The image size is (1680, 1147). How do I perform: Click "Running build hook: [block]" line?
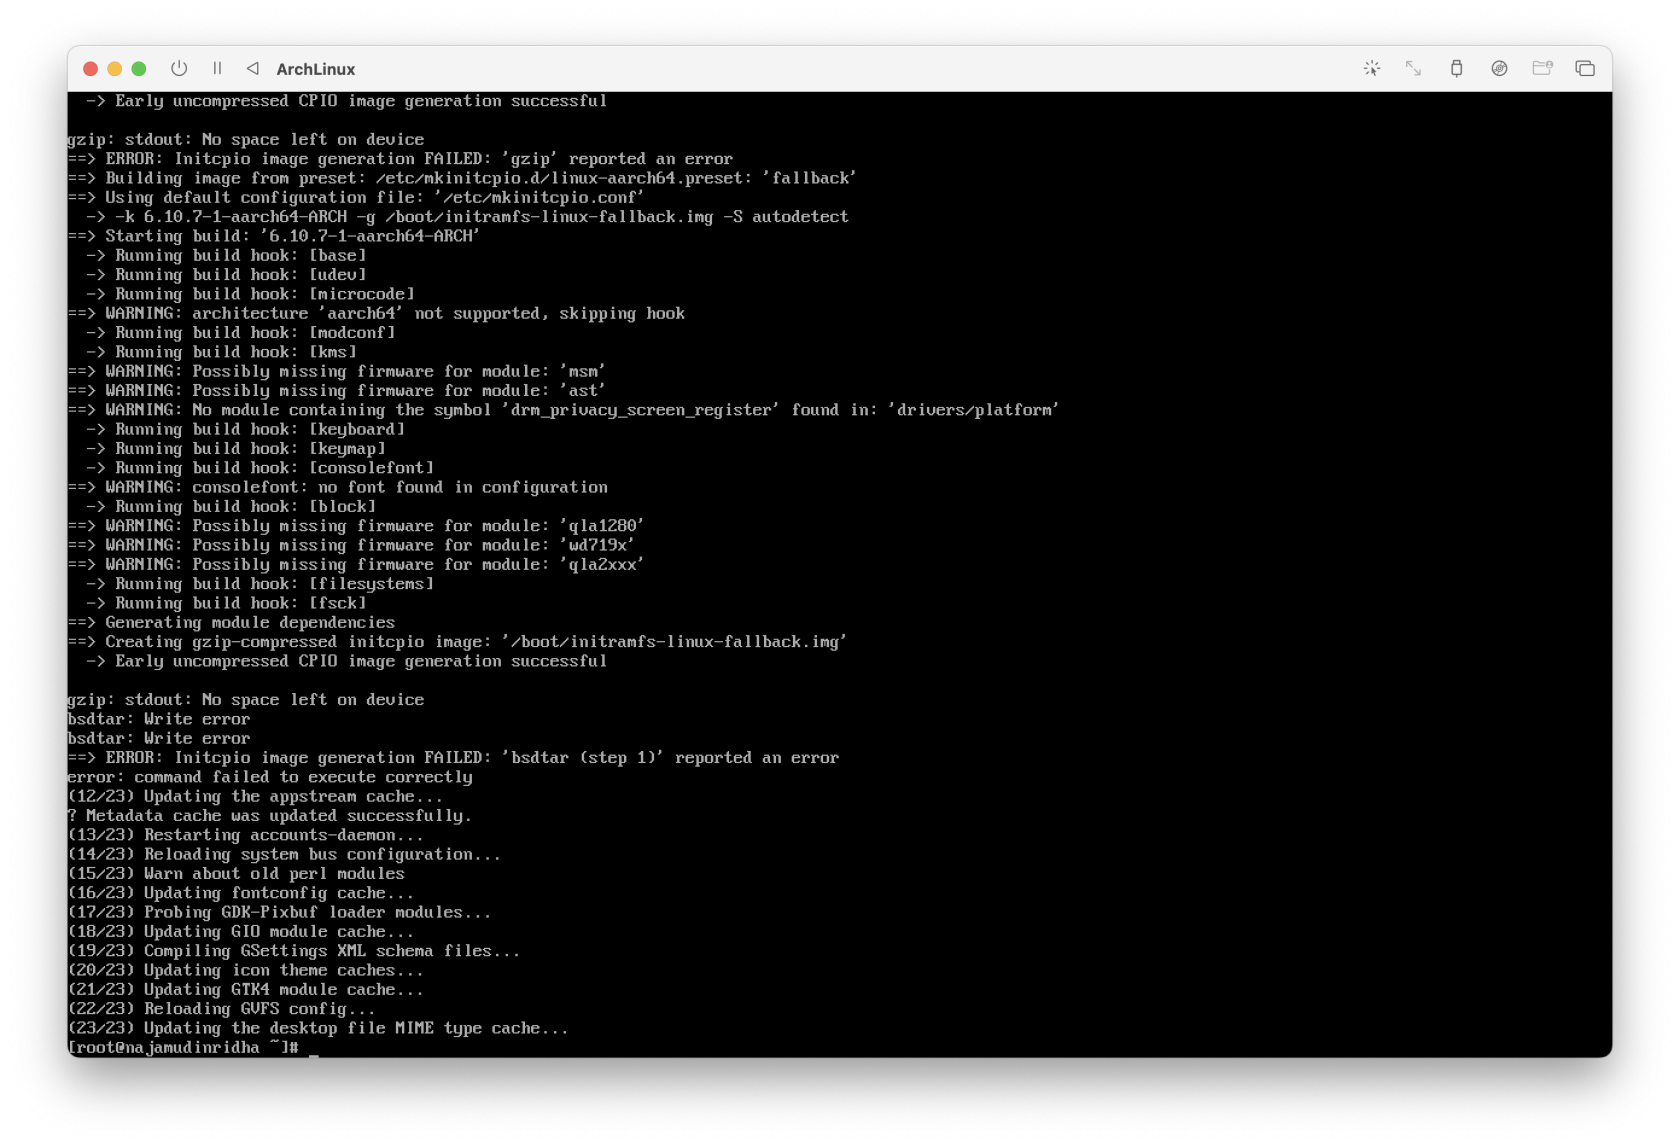point(231,507)
